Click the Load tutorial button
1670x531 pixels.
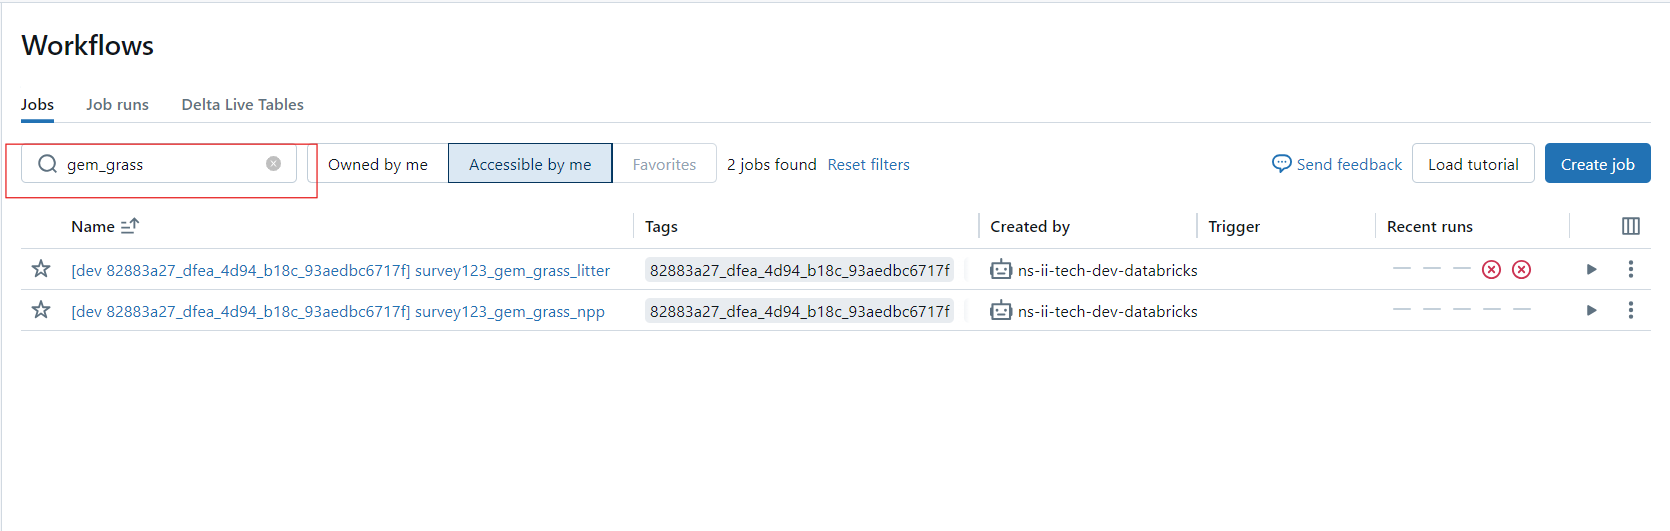(1473, 164)
